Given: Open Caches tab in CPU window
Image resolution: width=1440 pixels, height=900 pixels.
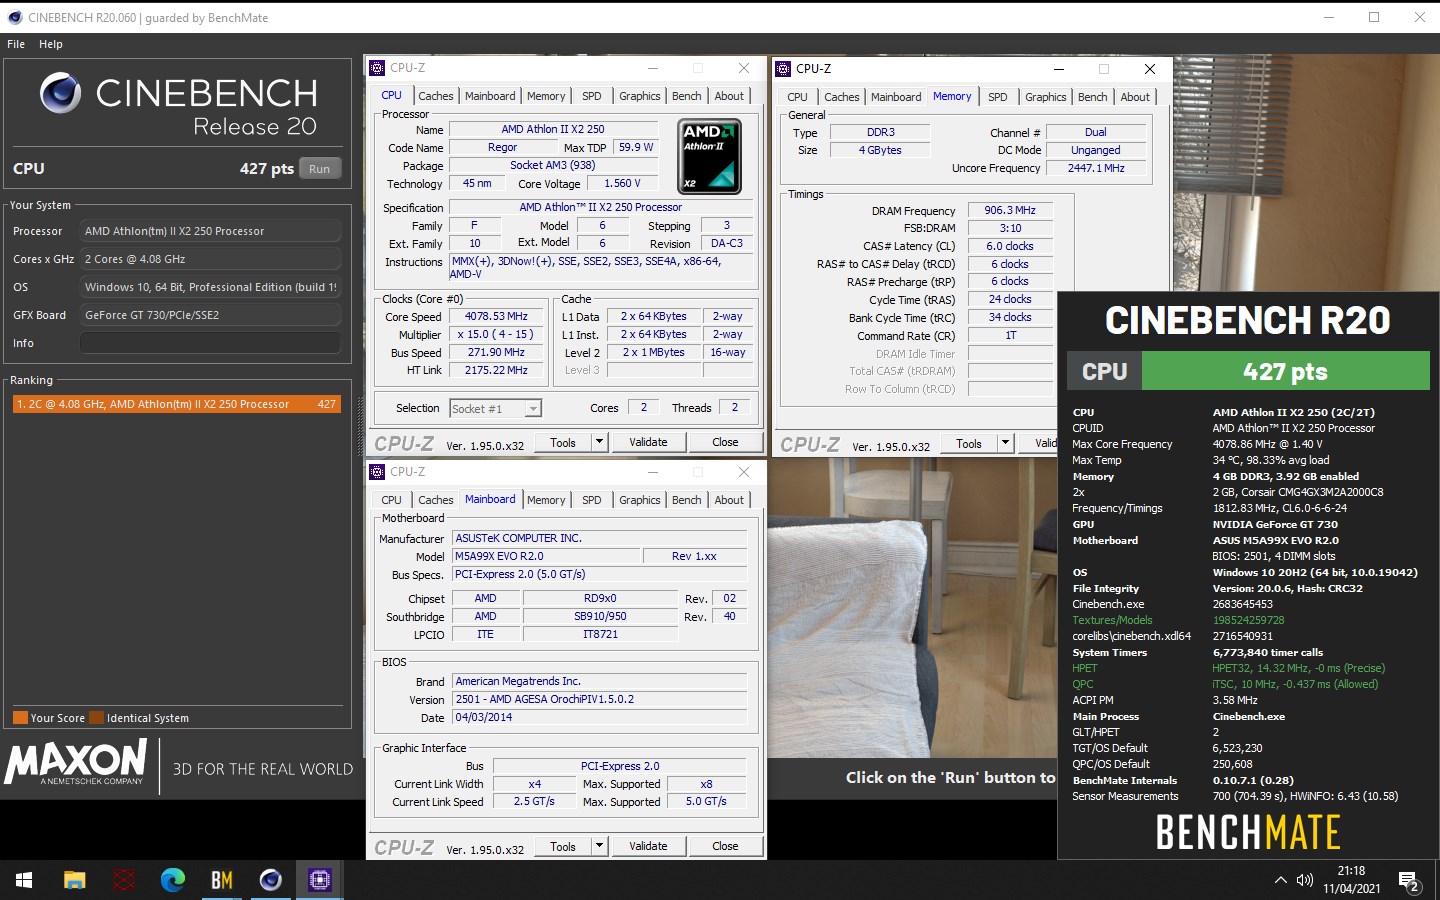Looking at the screenshot, I should (436, 96).
